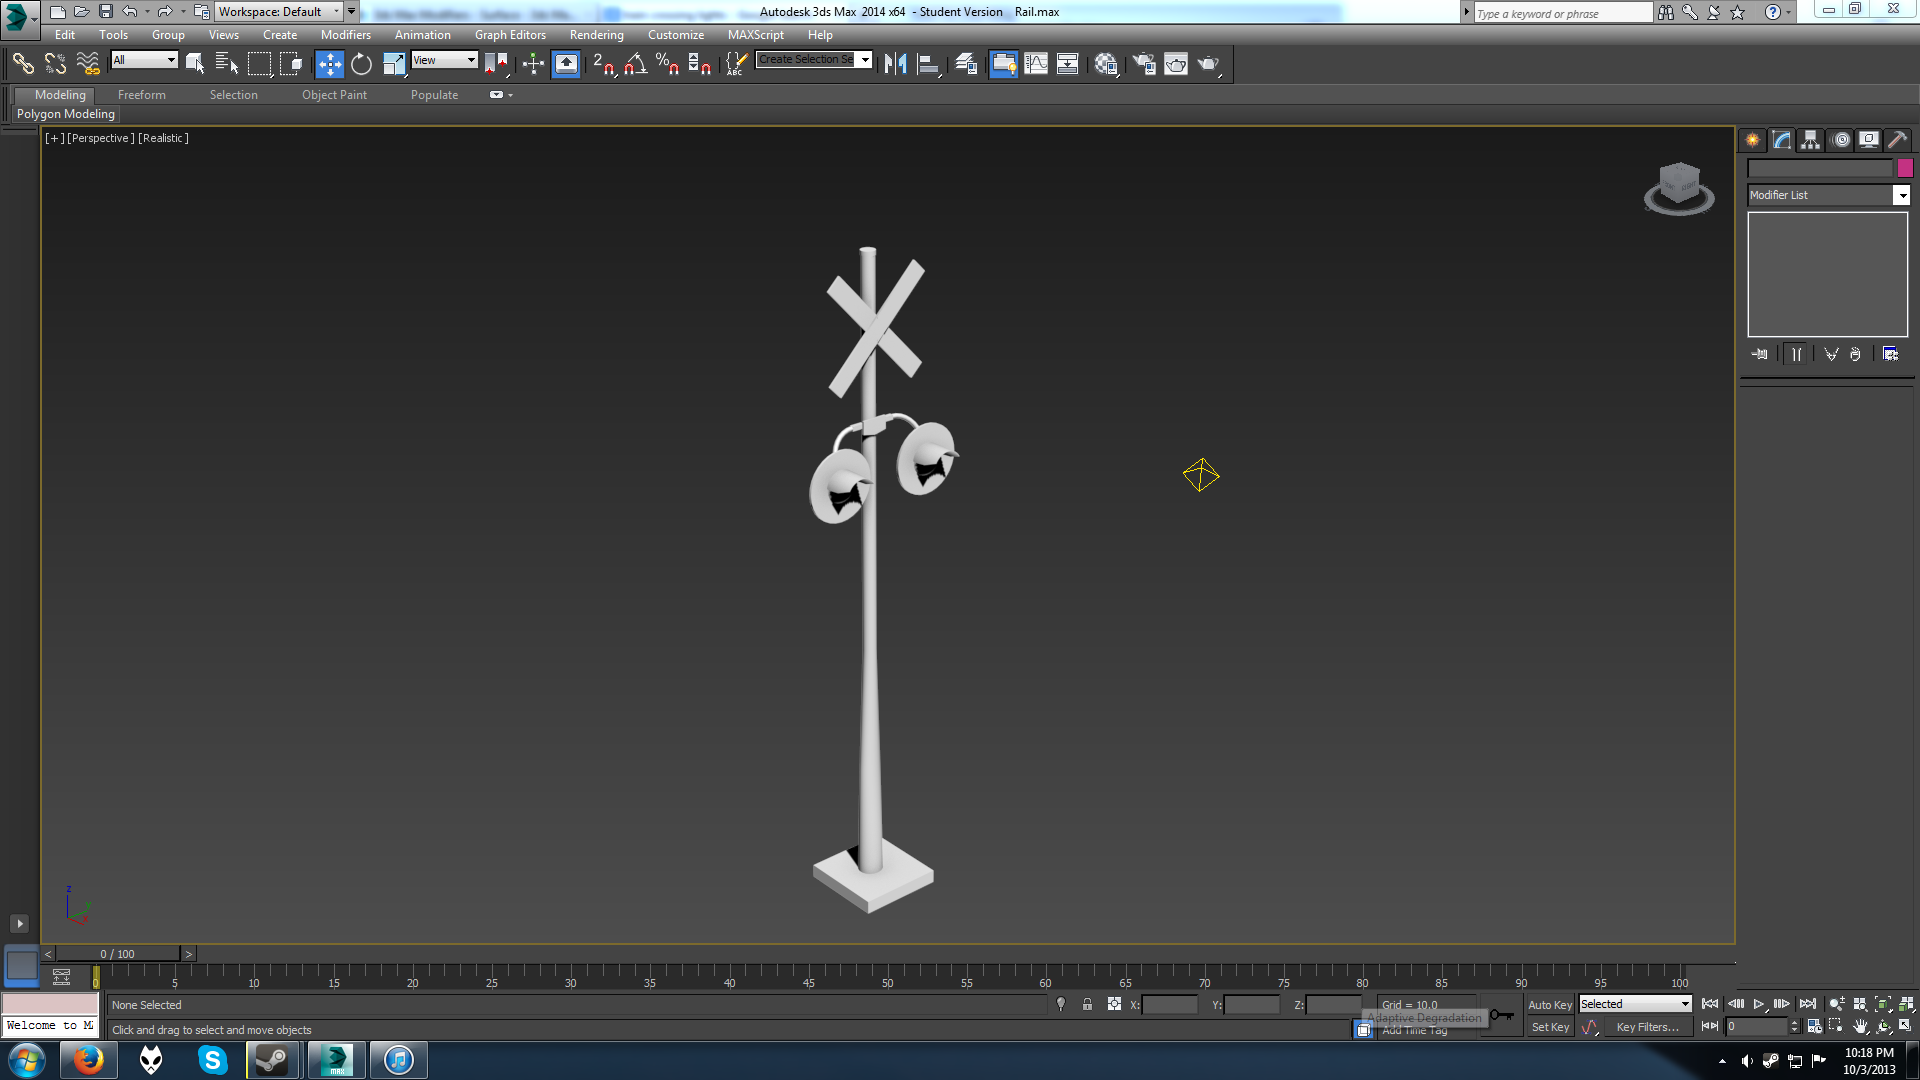
Task: Toggle the 2D Snaps button
Action: pyautogui.click(x=603, y=64)
